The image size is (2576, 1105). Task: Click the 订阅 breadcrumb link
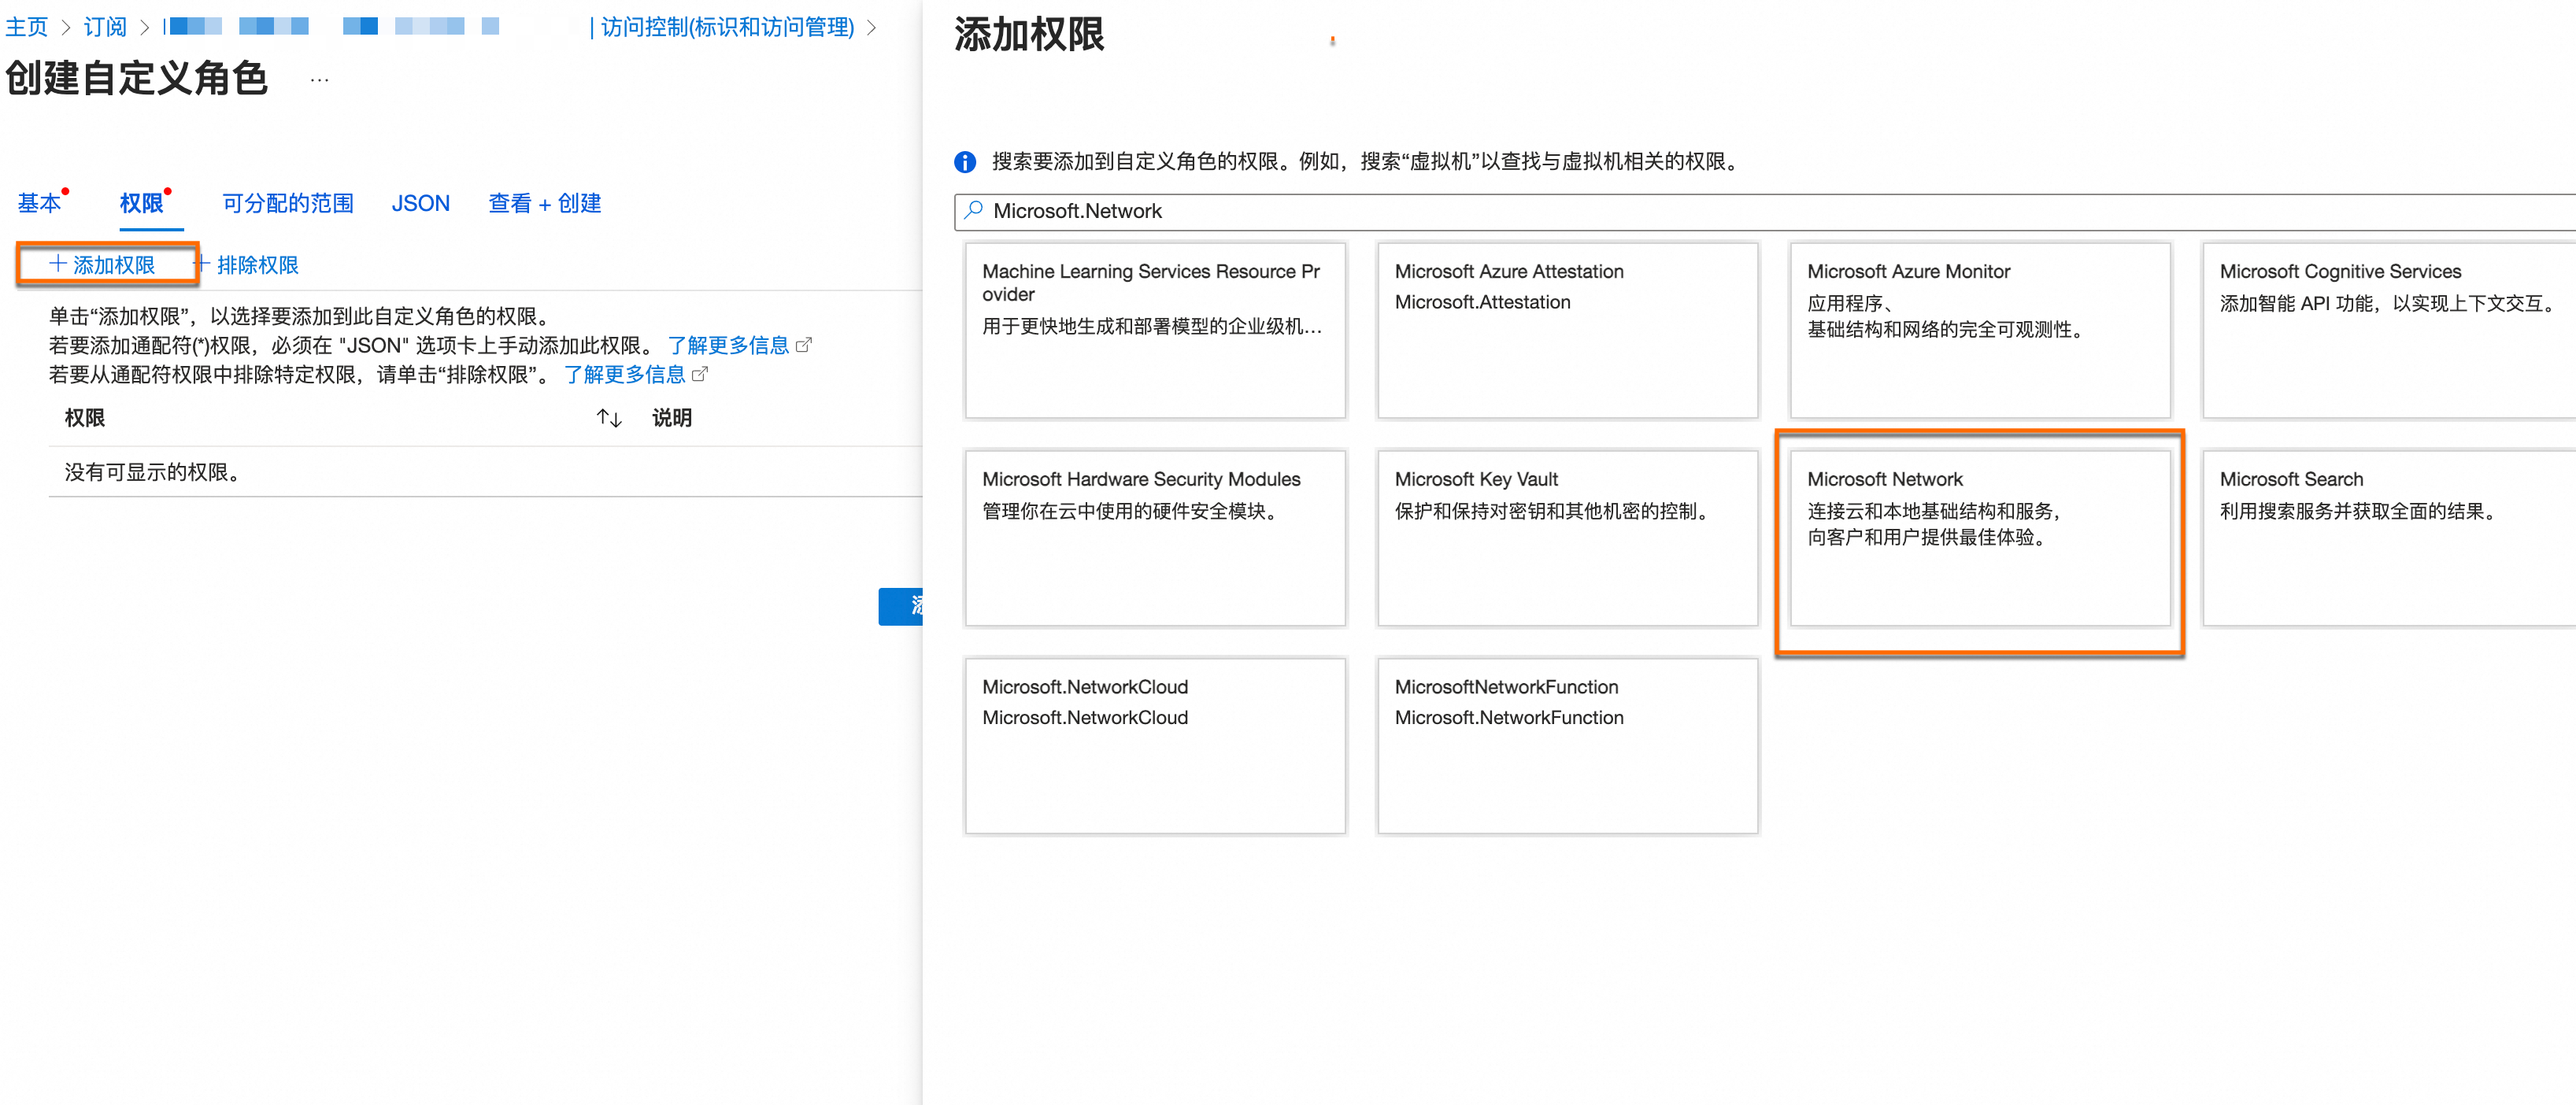click(x=105, y=27)
